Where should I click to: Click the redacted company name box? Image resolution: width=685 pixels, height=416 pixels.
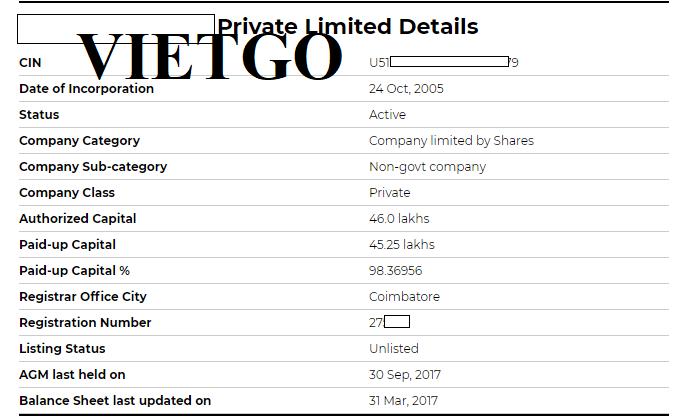click(116, 29)
